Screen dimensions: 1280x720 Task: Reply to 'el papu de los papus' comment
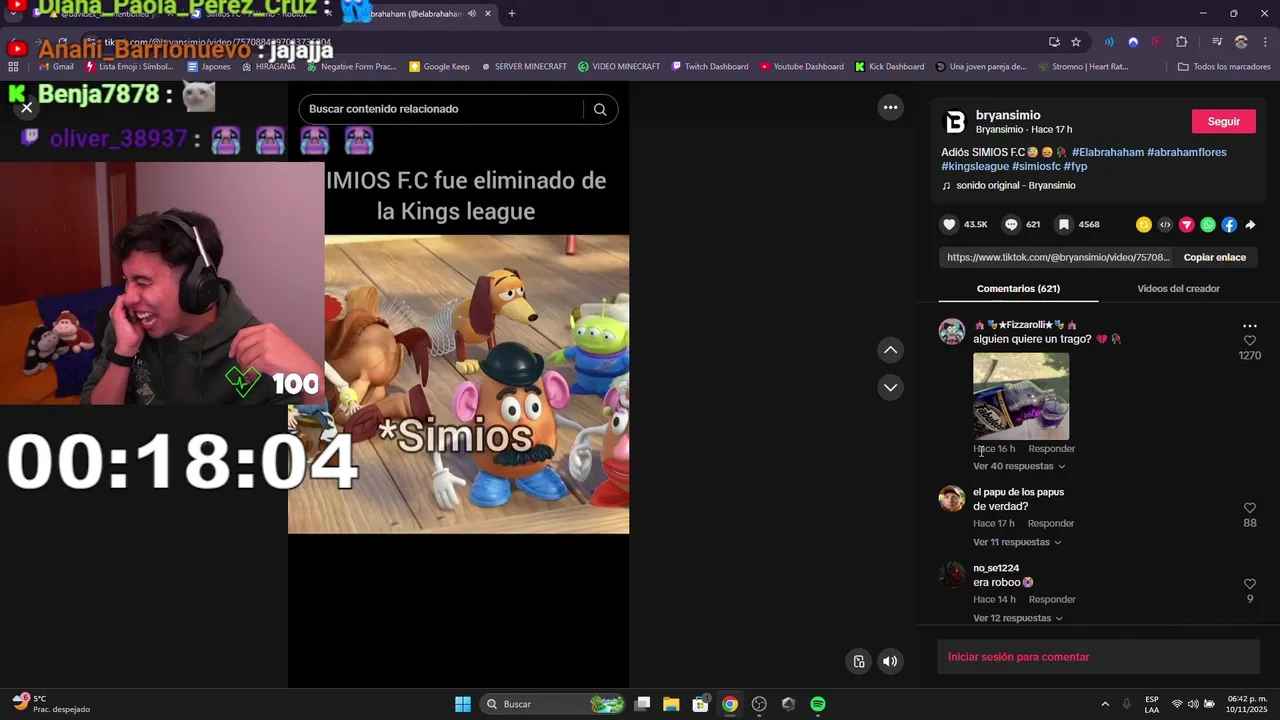point(1050,524)
